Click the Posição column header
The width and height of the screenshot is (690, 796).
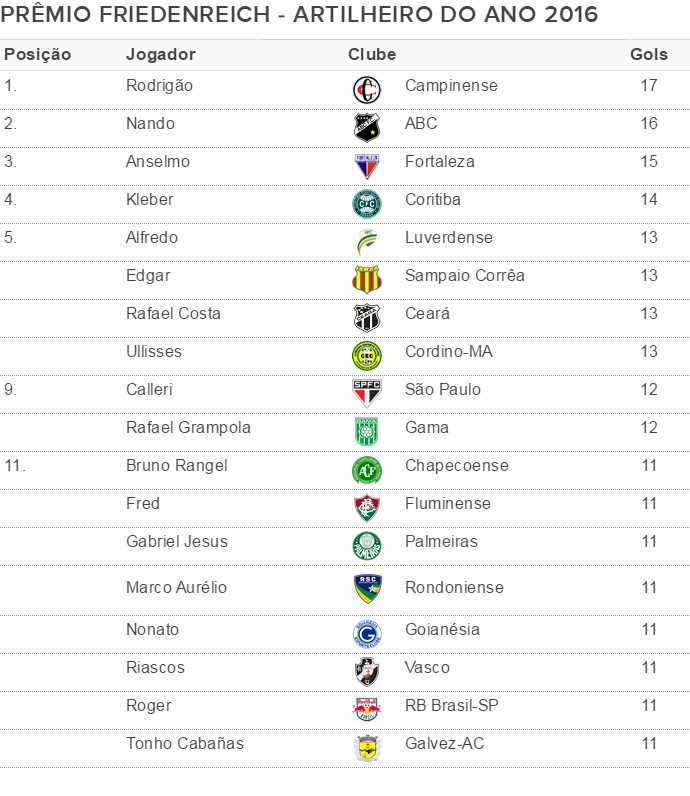38,54
